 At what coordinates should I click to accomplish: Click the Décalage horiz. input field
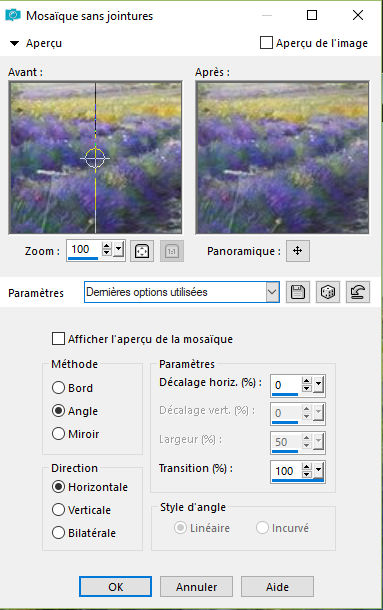click(286, 385)
